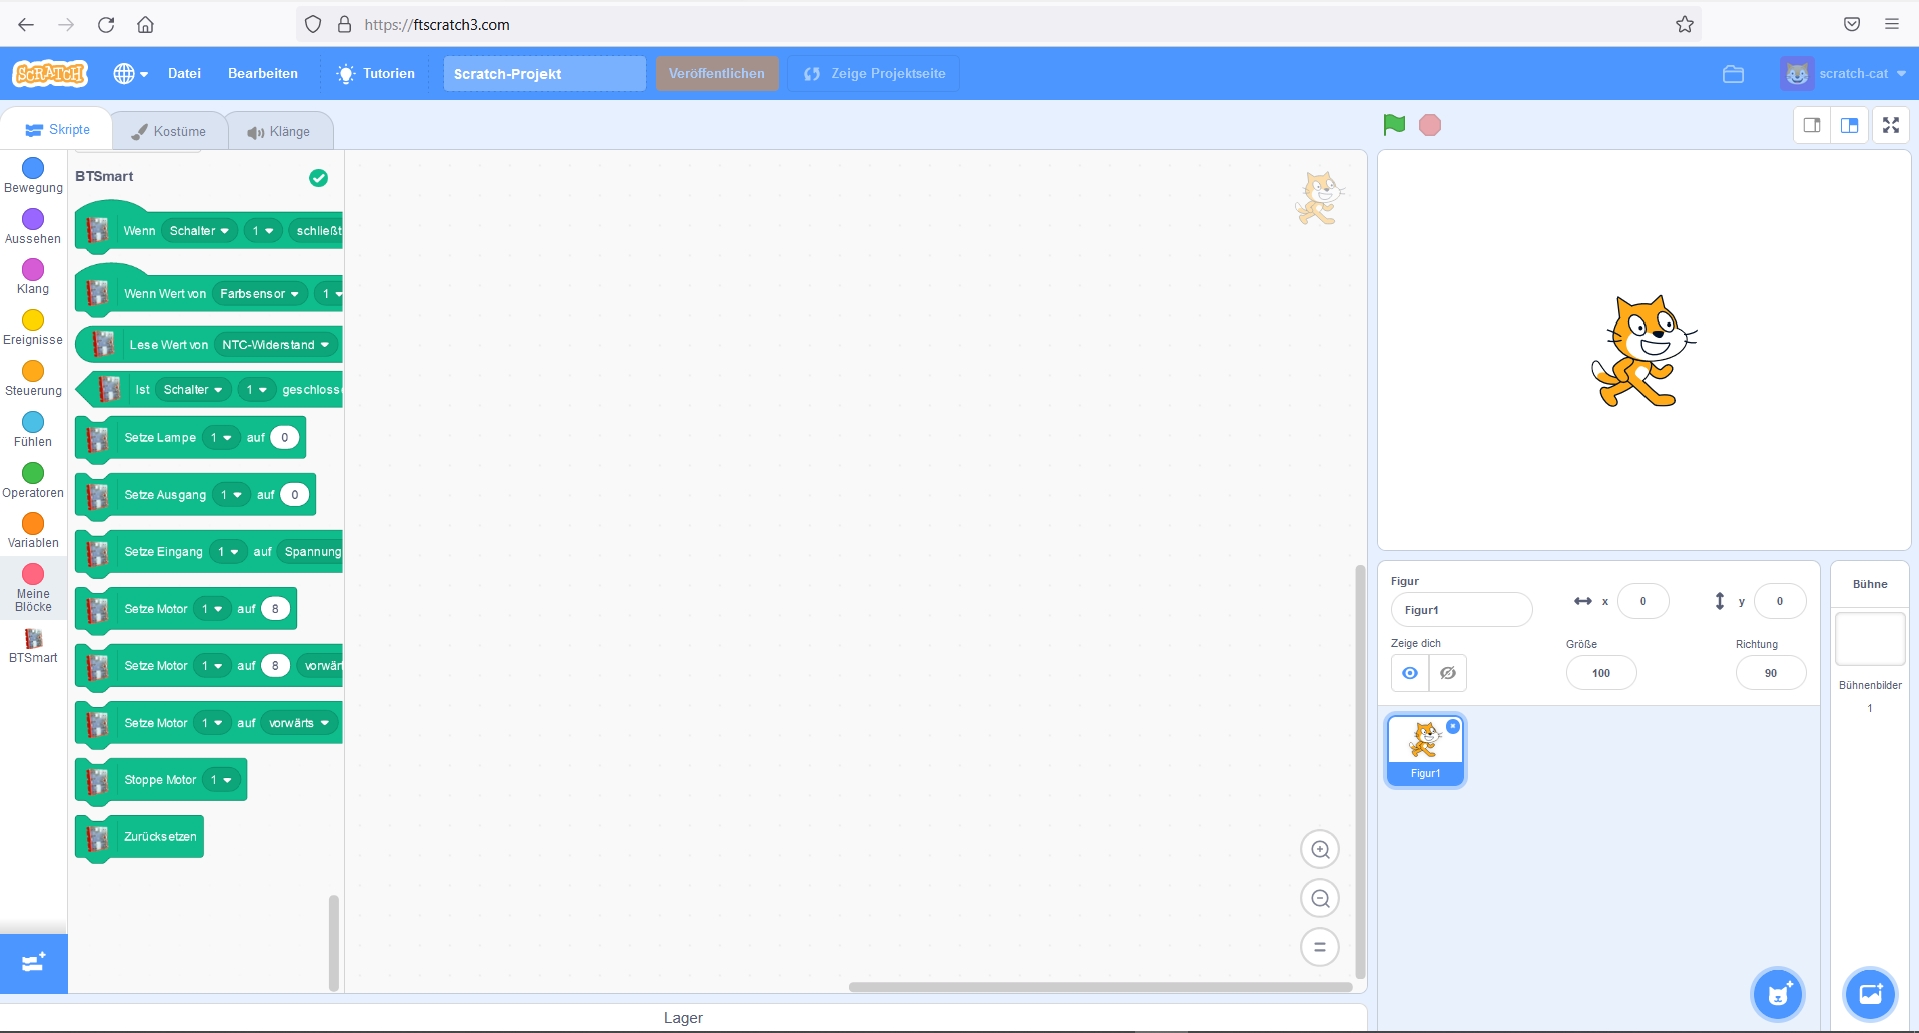Click the Veröffentlichen button
Image resolution: width=1919 pixels, height=1033 pixels.
click(x=716, y=74)
